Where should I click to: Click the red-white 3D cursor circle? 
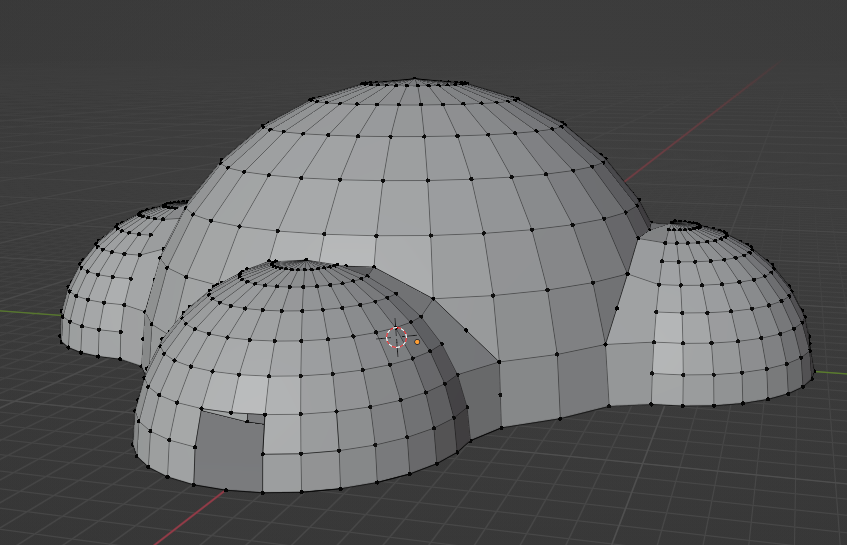pos(396,337)
